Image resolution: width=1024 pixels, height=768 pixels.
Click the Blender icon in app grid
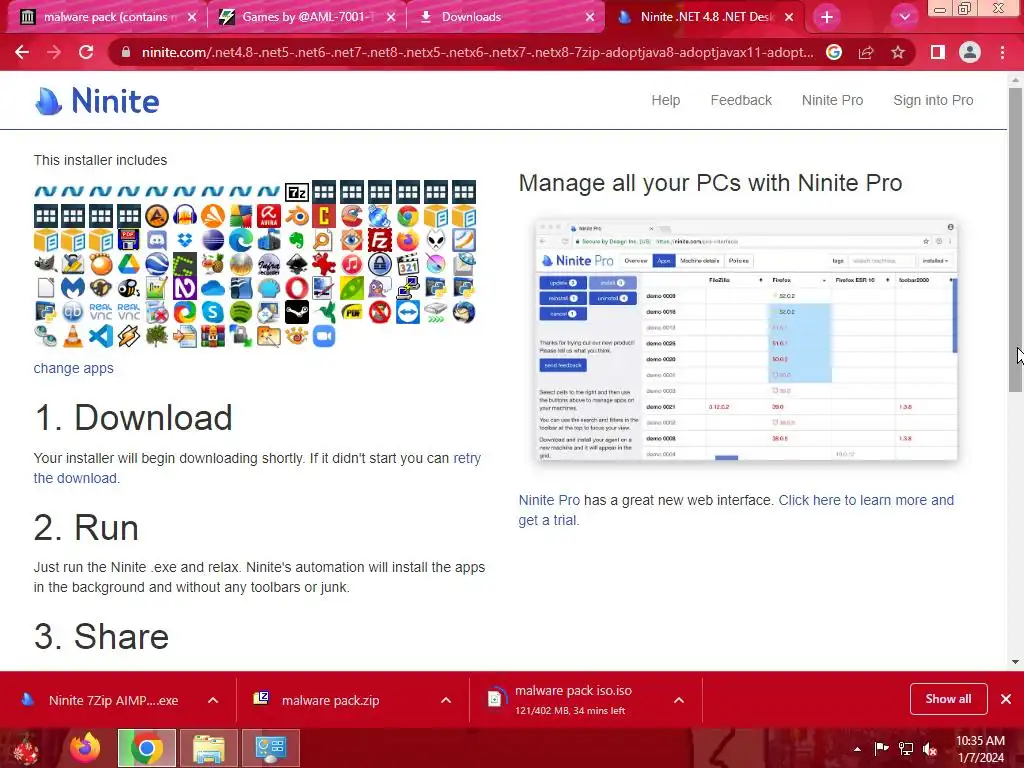(297, 216)
